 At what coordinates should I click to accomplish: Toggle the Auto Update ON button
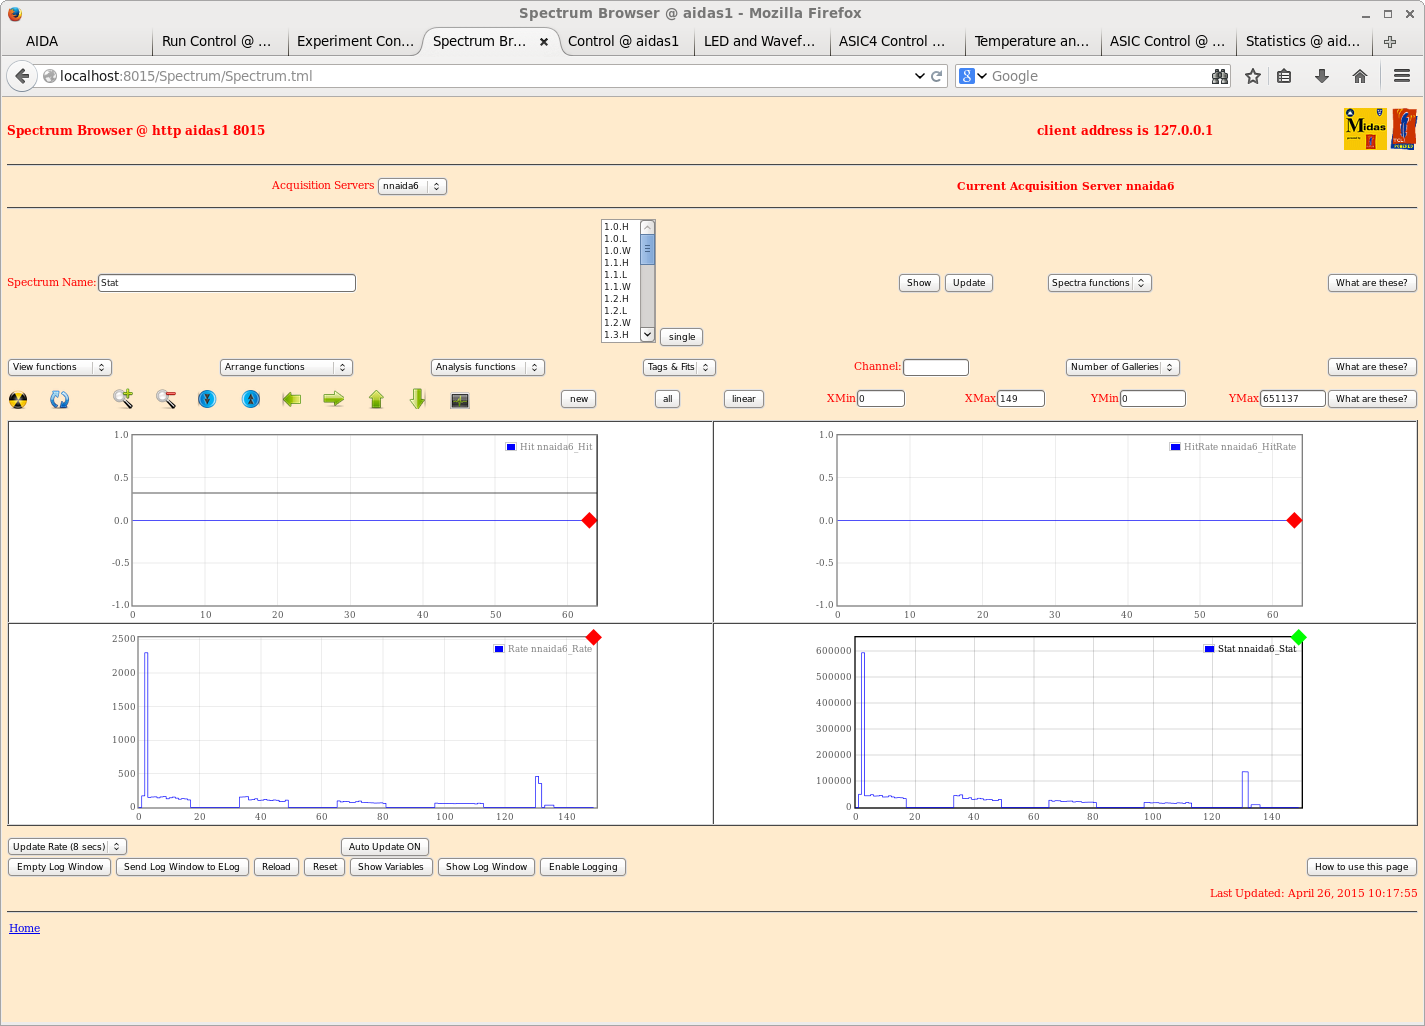(x=385, y=847)
